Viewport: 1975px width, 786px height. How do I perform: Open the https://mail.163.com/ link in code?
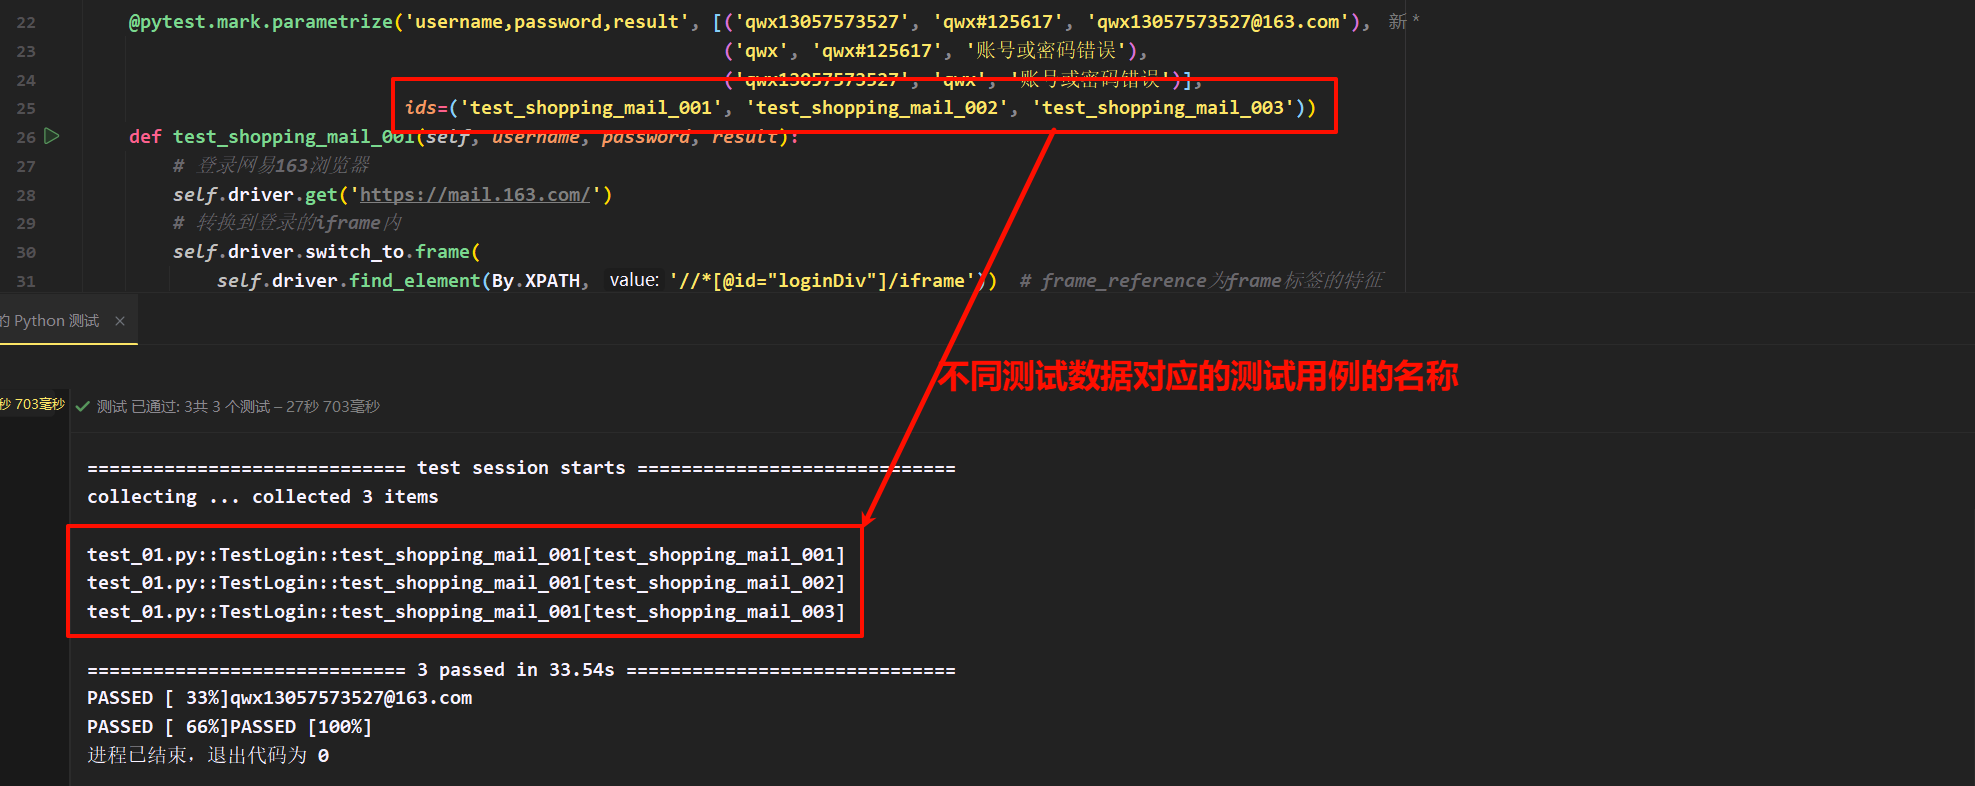pos(475,195)
